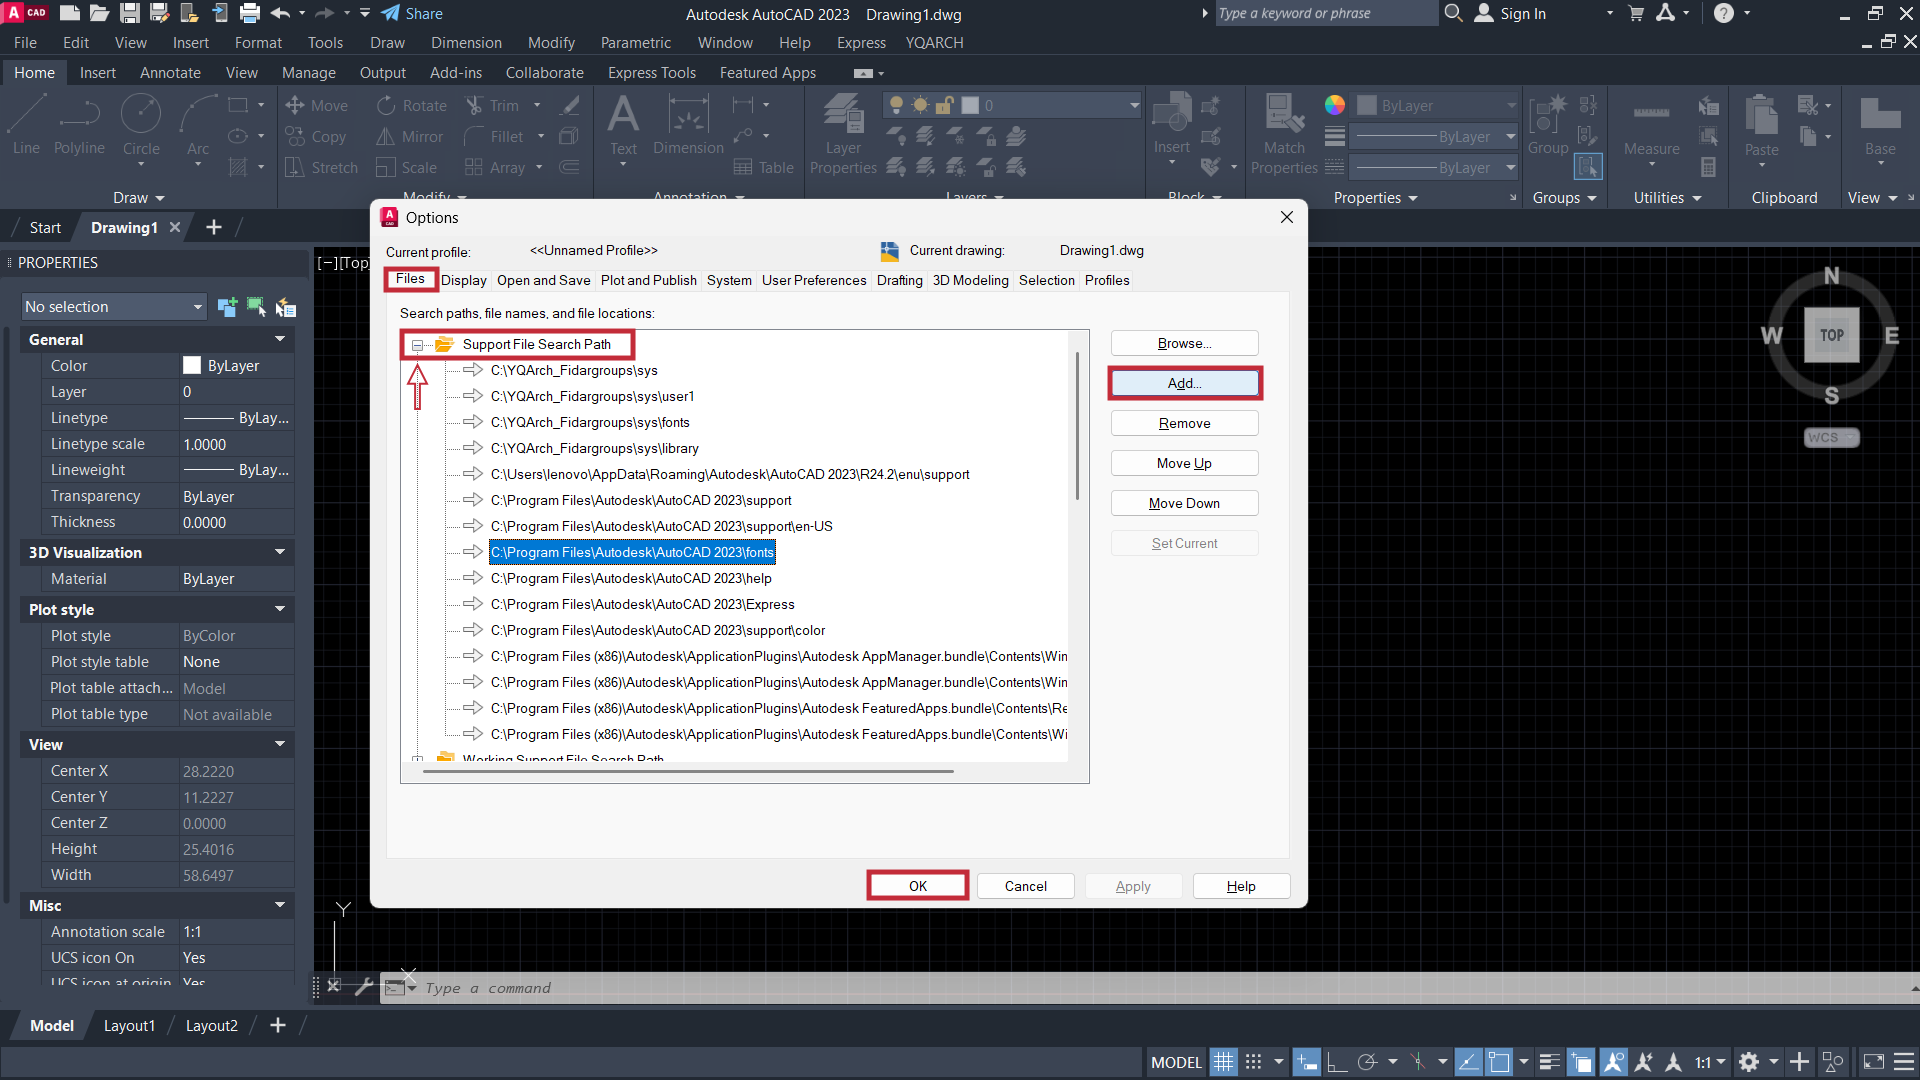Select the AutoCAD 2023\help path row
Screen dimensions: 1920x1080
(631, 578)
